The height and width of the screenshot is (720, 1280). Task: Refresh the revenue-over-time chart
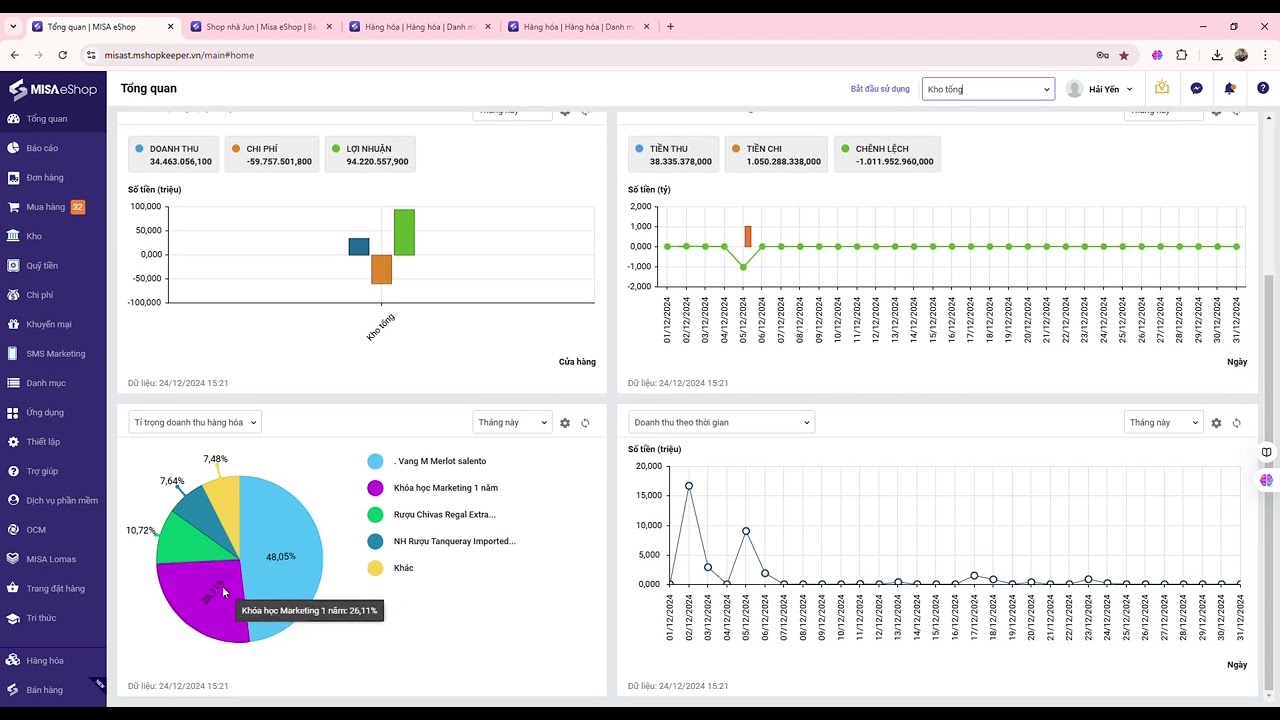[1237, 423]
